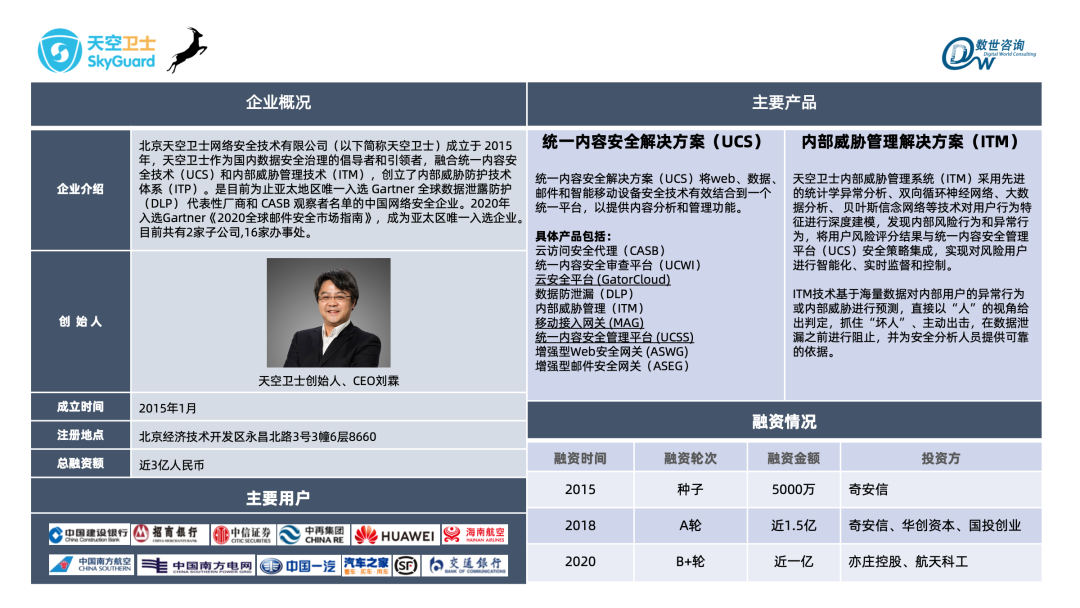Click the 融资时间 column header
This screenshot has height=608, width=1080.
[580, 459]
